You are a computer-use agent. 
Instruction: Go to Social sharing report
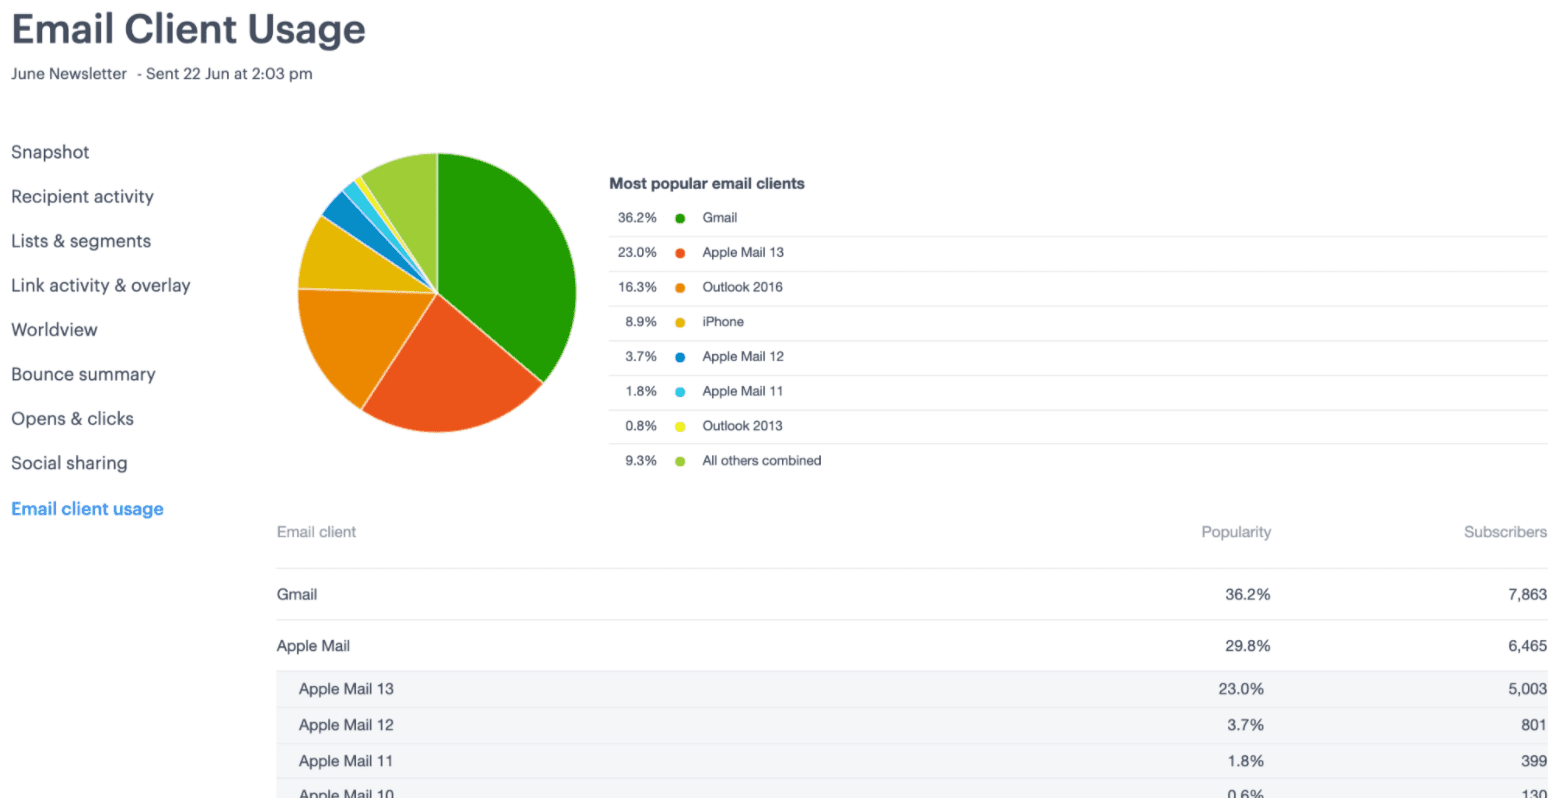tap(69, 463)
